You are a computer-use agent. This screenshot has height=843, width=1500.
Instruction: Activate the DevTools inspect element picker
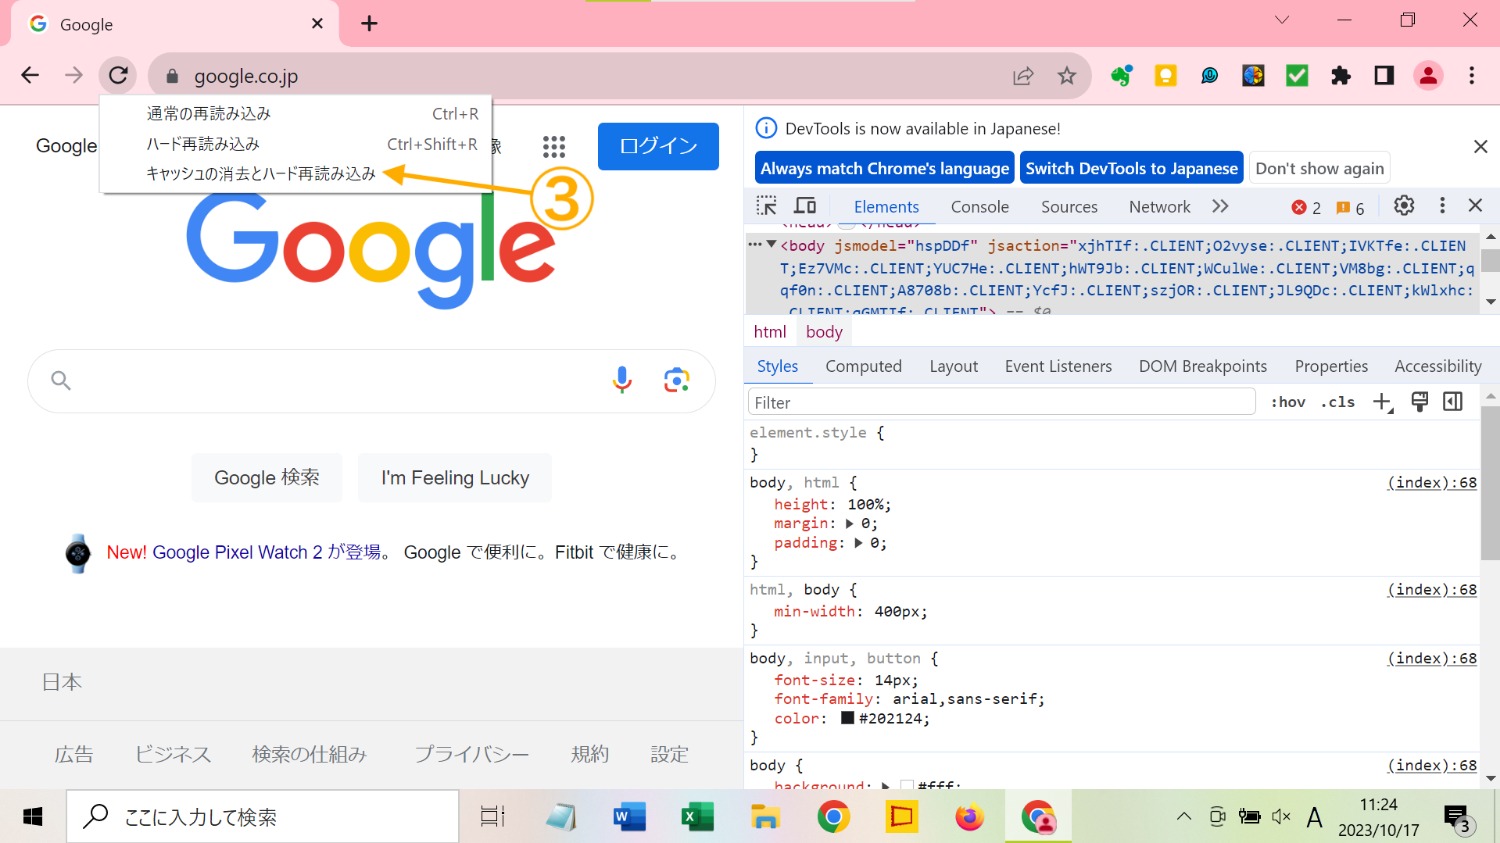click(766, 206)
